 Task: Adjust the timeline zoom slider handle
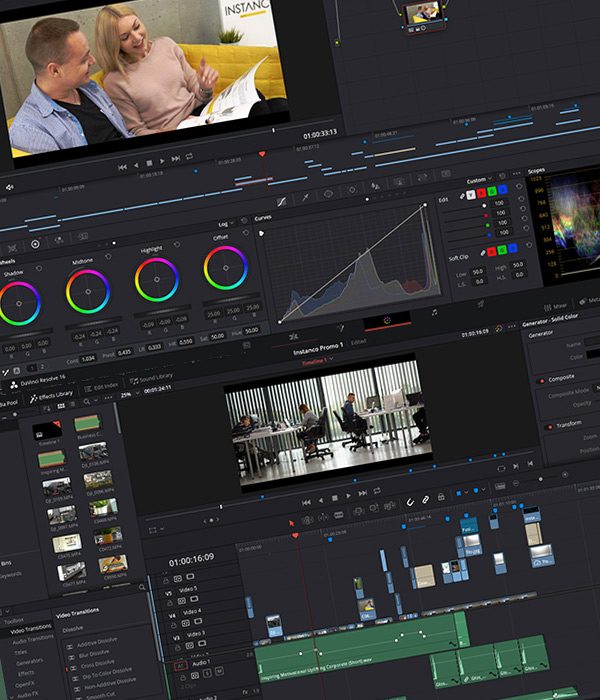[541, 479]
